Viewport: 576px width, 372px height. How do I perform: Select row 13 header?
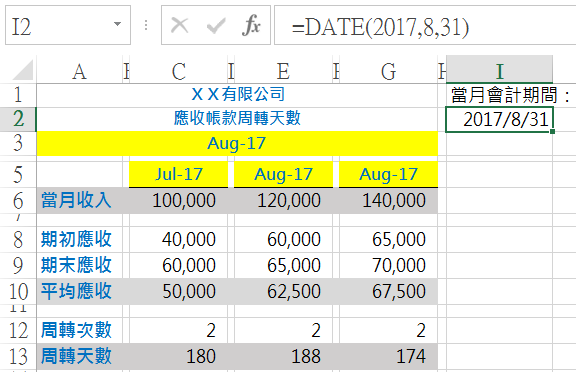click(18, 356)
